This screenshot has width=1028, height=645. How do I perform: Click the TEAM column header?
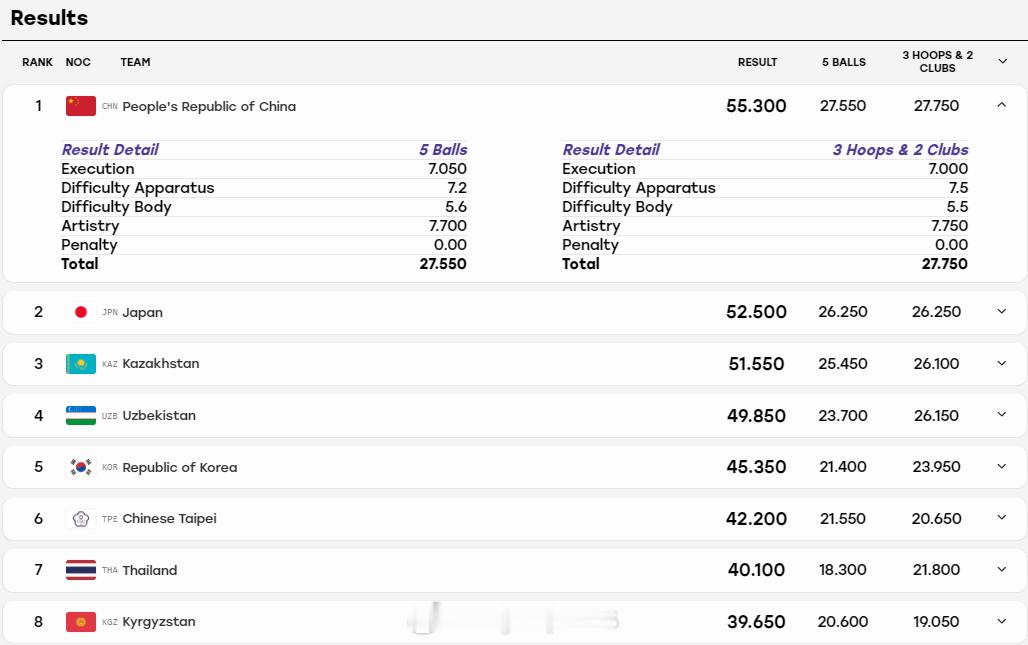pos(135,62)
